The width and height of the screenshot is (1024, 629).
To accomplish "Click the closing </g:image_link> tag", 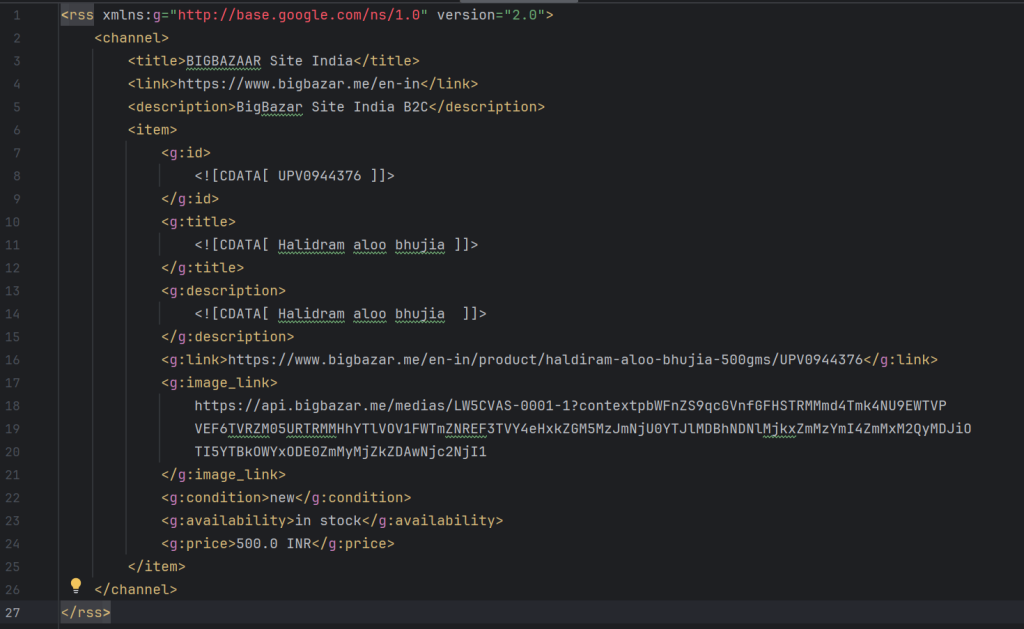I will point(223,475).
